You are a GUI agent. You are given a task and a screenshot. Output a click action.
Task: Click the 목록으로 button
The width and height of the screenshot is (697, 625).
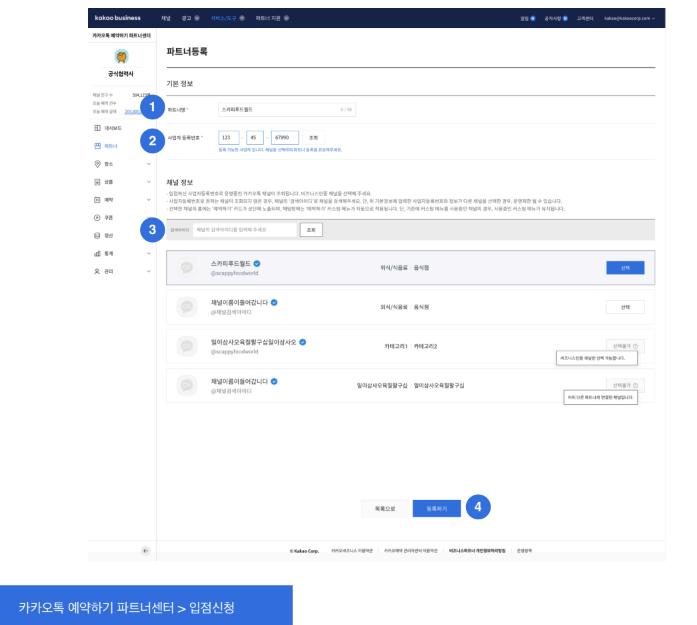[386, 508]
